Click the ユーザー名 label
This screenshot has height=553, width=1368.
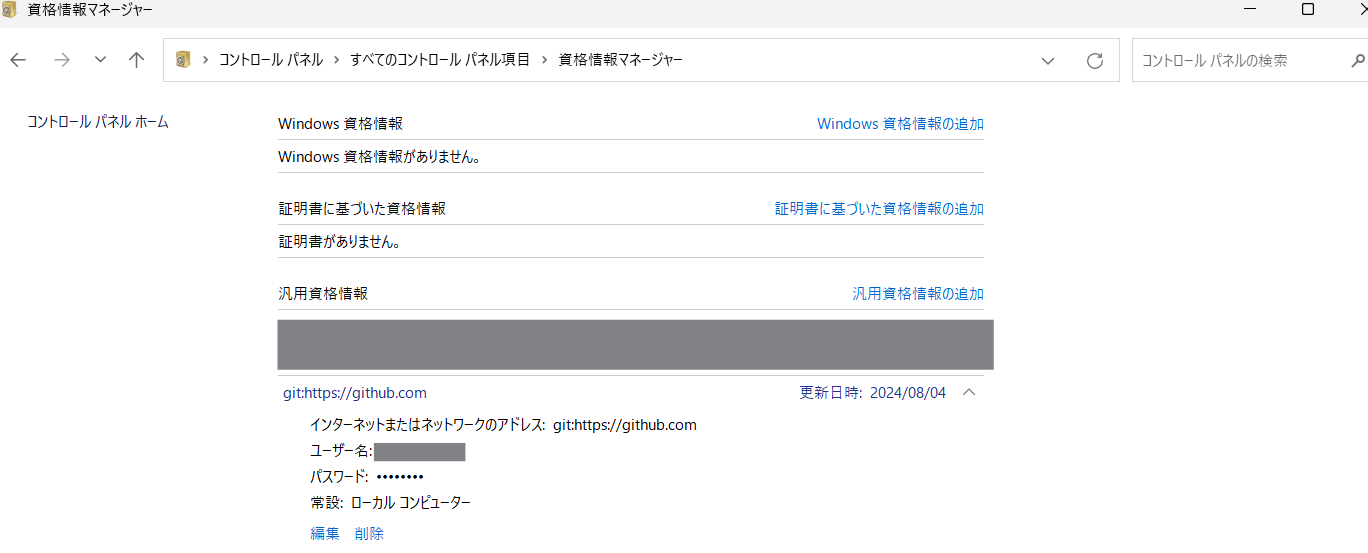(341, 452)
